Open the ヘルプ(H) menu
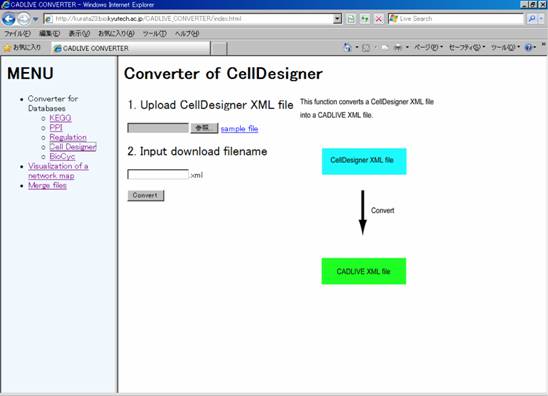 click(x=187, y=34)
